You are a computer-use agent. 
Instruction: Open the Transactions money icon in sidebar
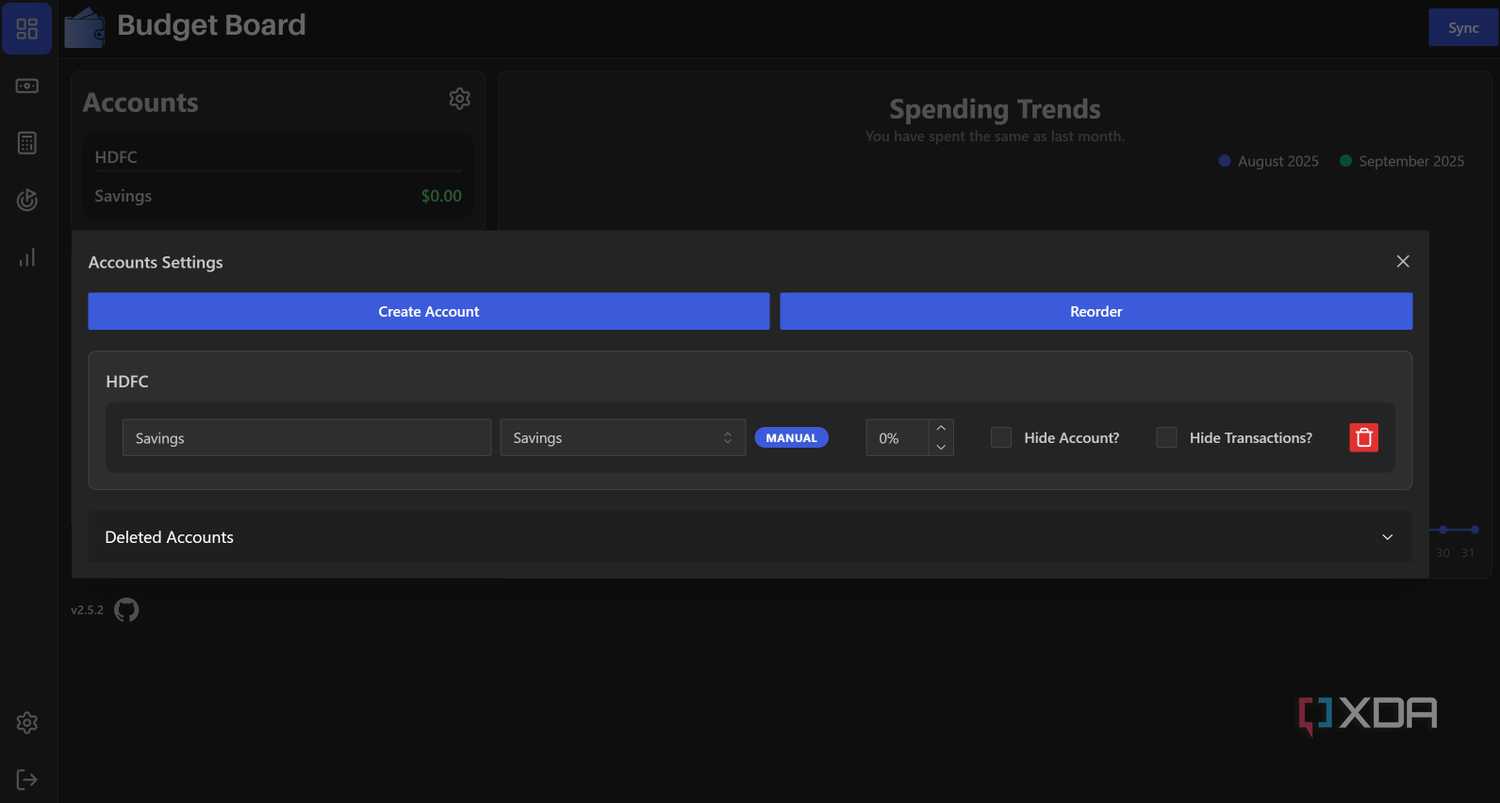(x=27, y=86)
